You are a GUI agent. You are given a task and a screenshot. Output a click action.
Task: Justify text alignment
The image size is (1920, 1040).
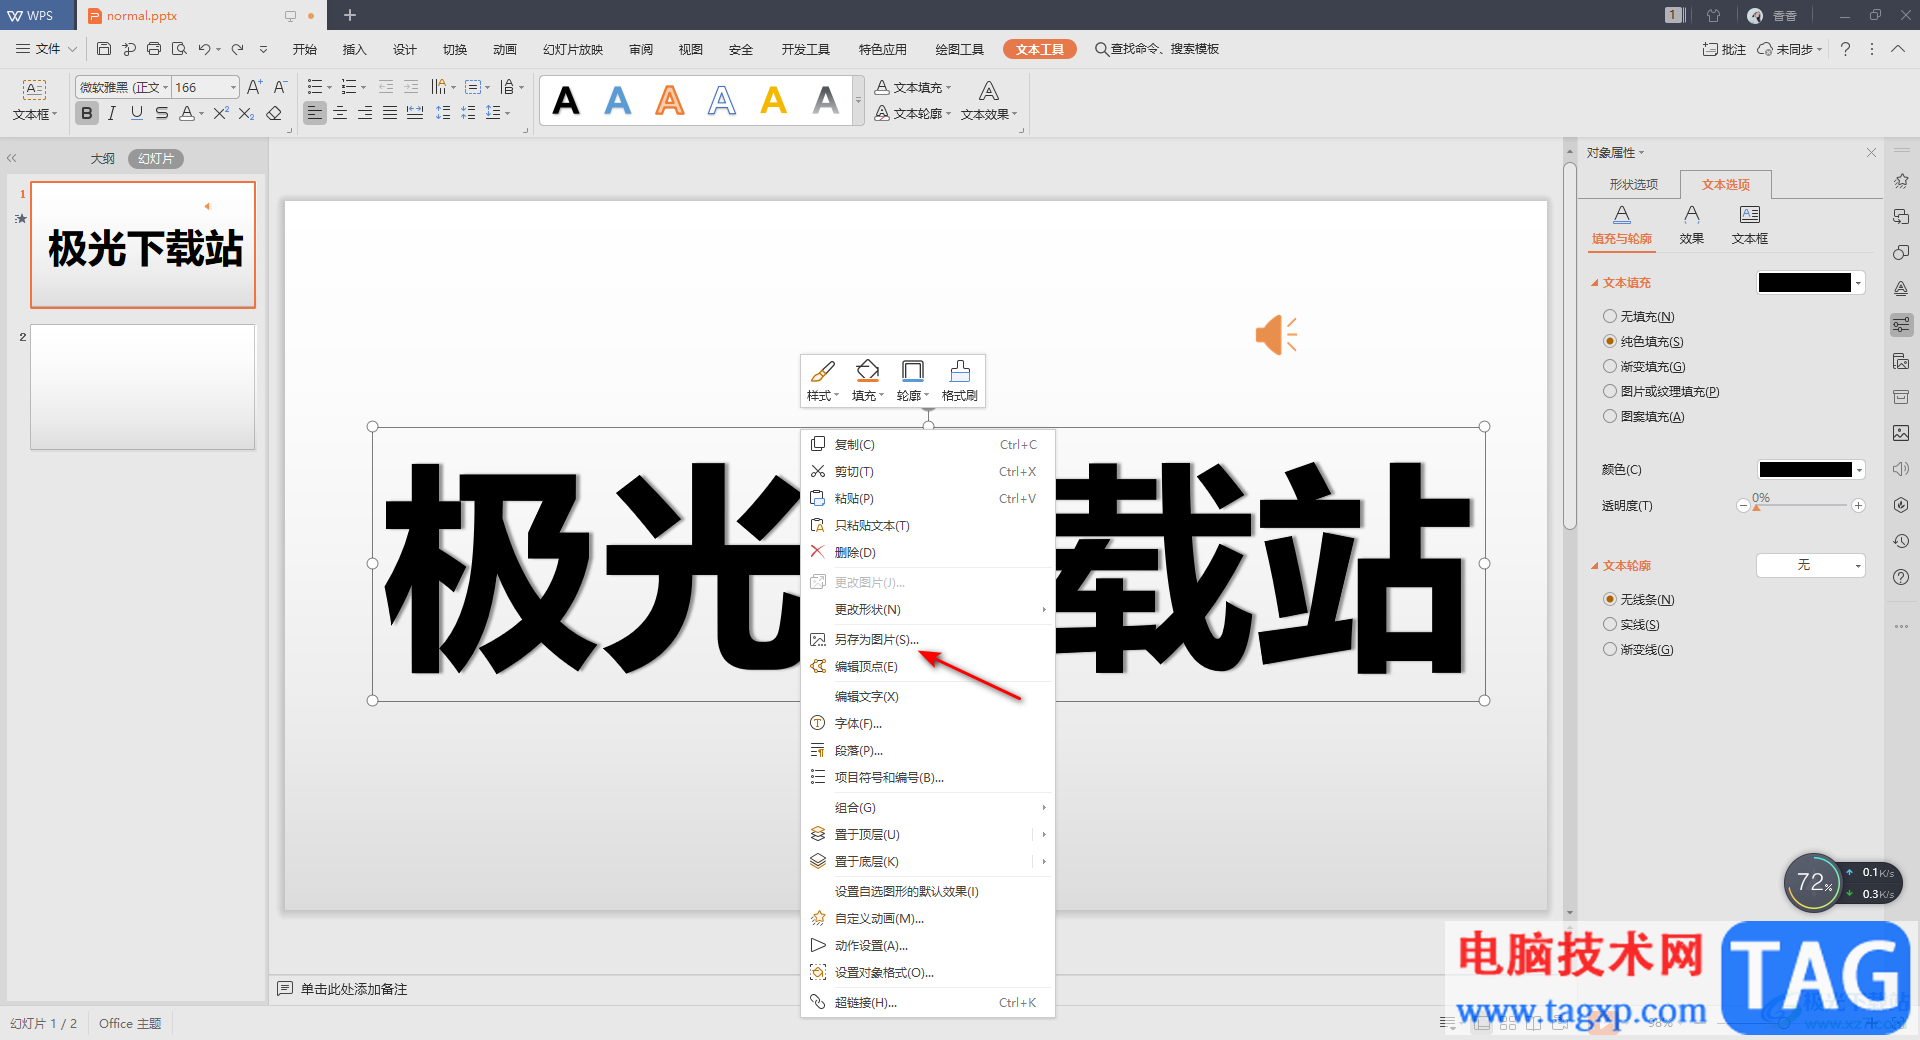(x=390, y=113)
